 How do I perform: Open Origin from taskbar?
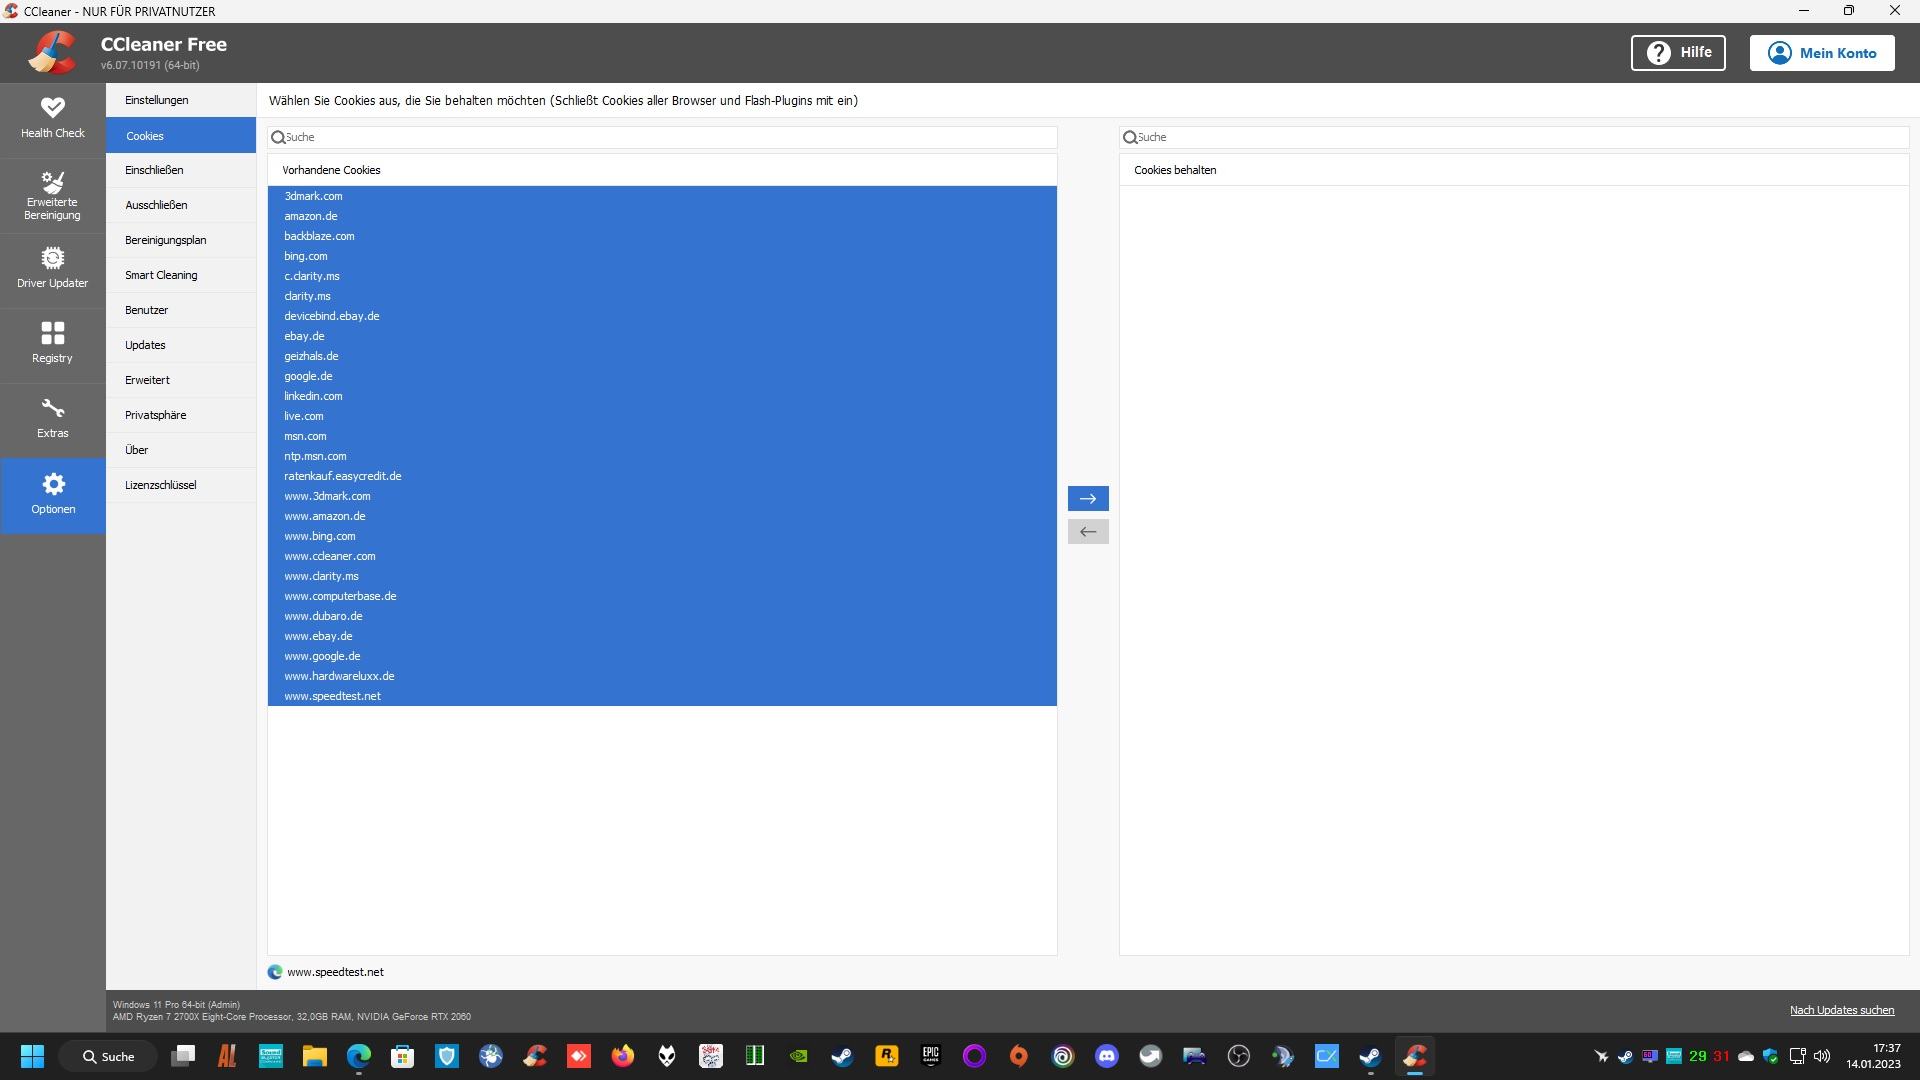click(1019, 1056)
